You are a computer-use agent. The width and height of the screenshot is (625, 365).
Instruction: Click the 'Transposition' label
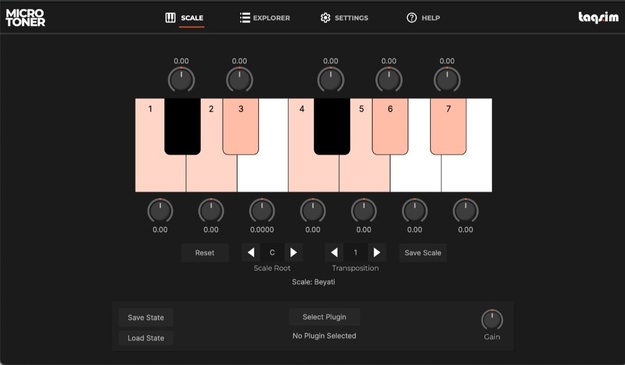(356, 268)
